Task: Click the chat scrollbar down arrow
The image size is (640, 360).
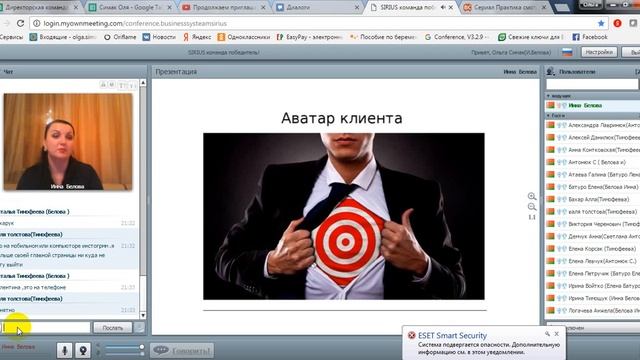Action: tap(143, 315)
